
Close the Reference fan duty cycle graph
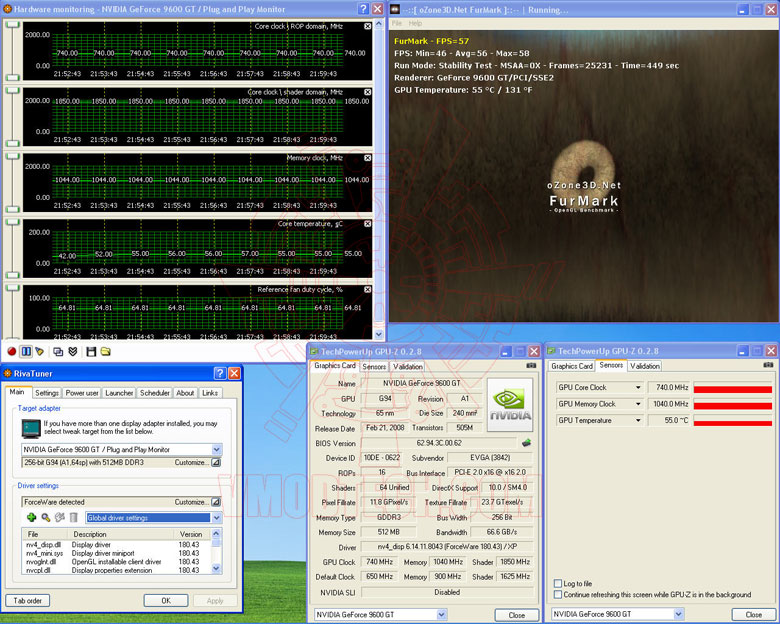coord(368,290)
